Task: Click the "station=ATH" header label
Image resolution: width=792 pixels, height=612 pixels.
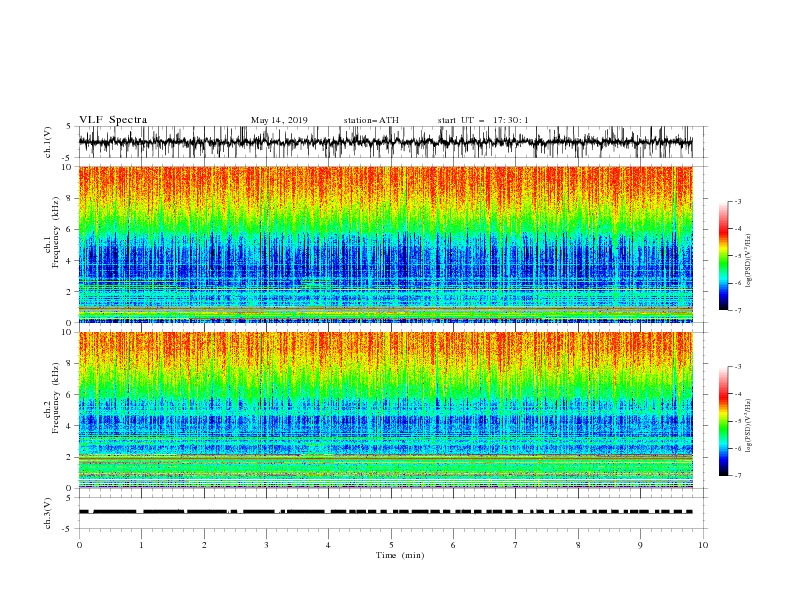Action: pyautogui.click(x=371, y=120)
